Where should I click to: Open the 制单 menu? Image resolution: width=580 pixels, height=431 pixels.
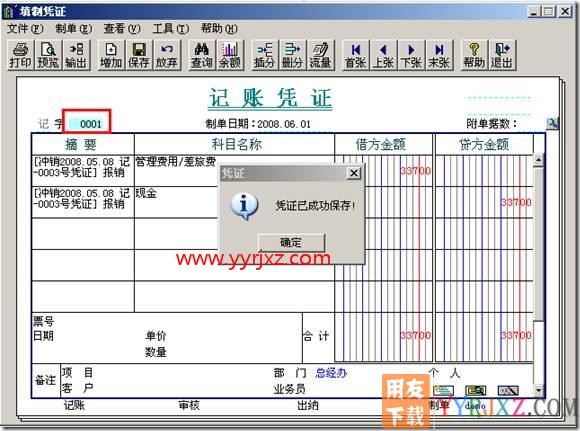pyautogui.click(x=73, y=28)
